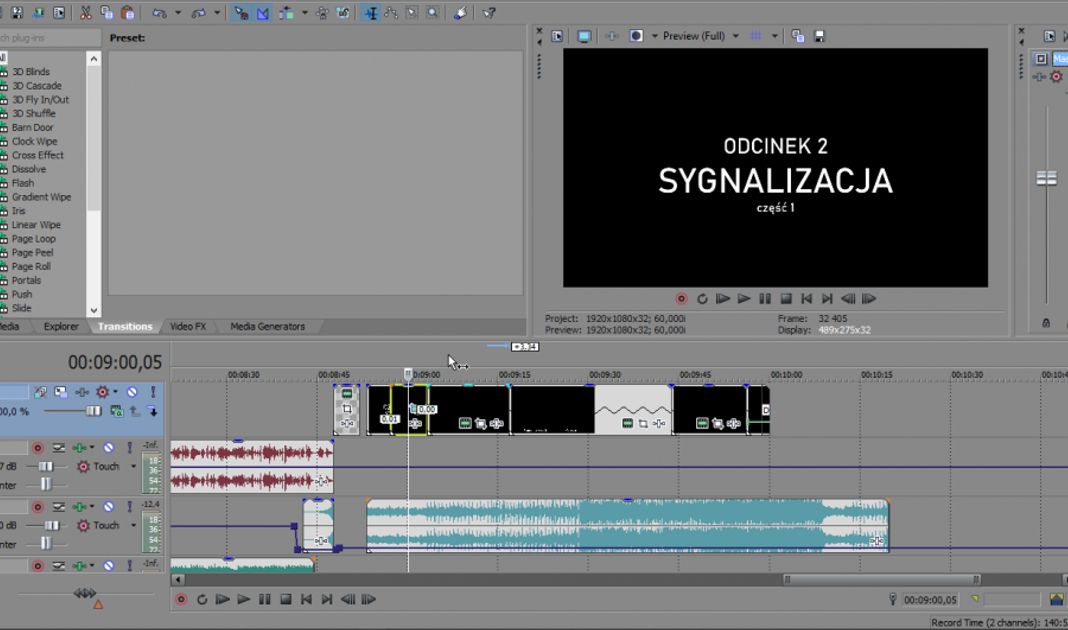Open video preview on external monitor
Viewport: 1068px width, 630px height.
(x=584, y=36)
